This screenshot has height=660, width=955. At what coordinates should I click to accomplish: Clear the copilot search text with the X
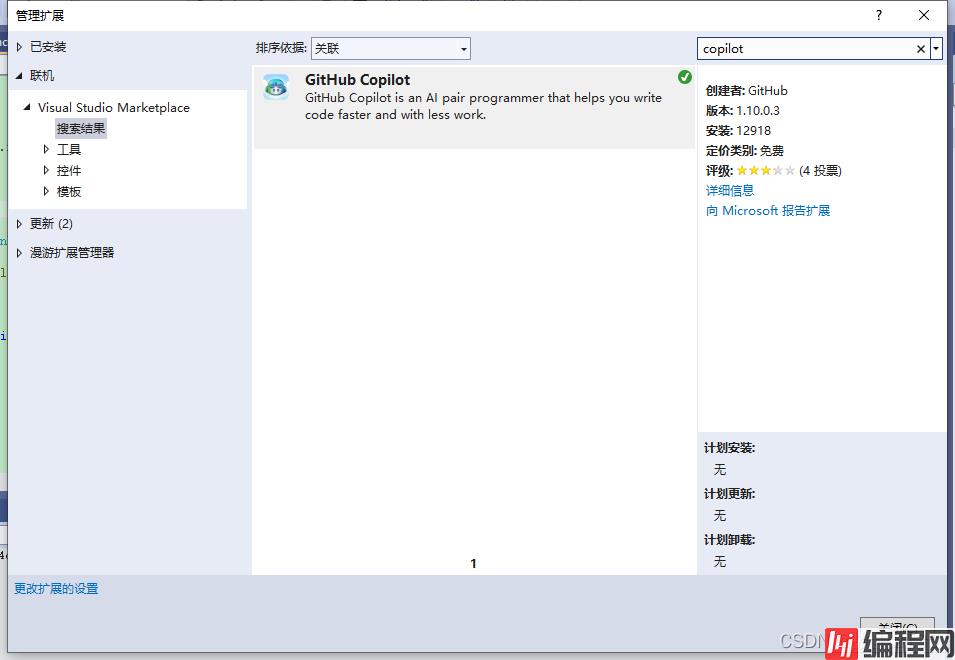[920, 49]
